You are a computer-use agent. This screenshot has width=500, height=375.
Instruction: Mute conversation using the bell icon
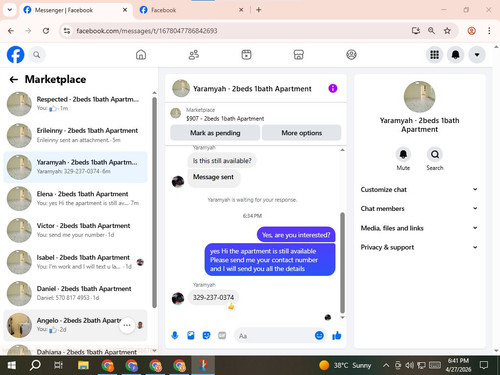point(403,154)
